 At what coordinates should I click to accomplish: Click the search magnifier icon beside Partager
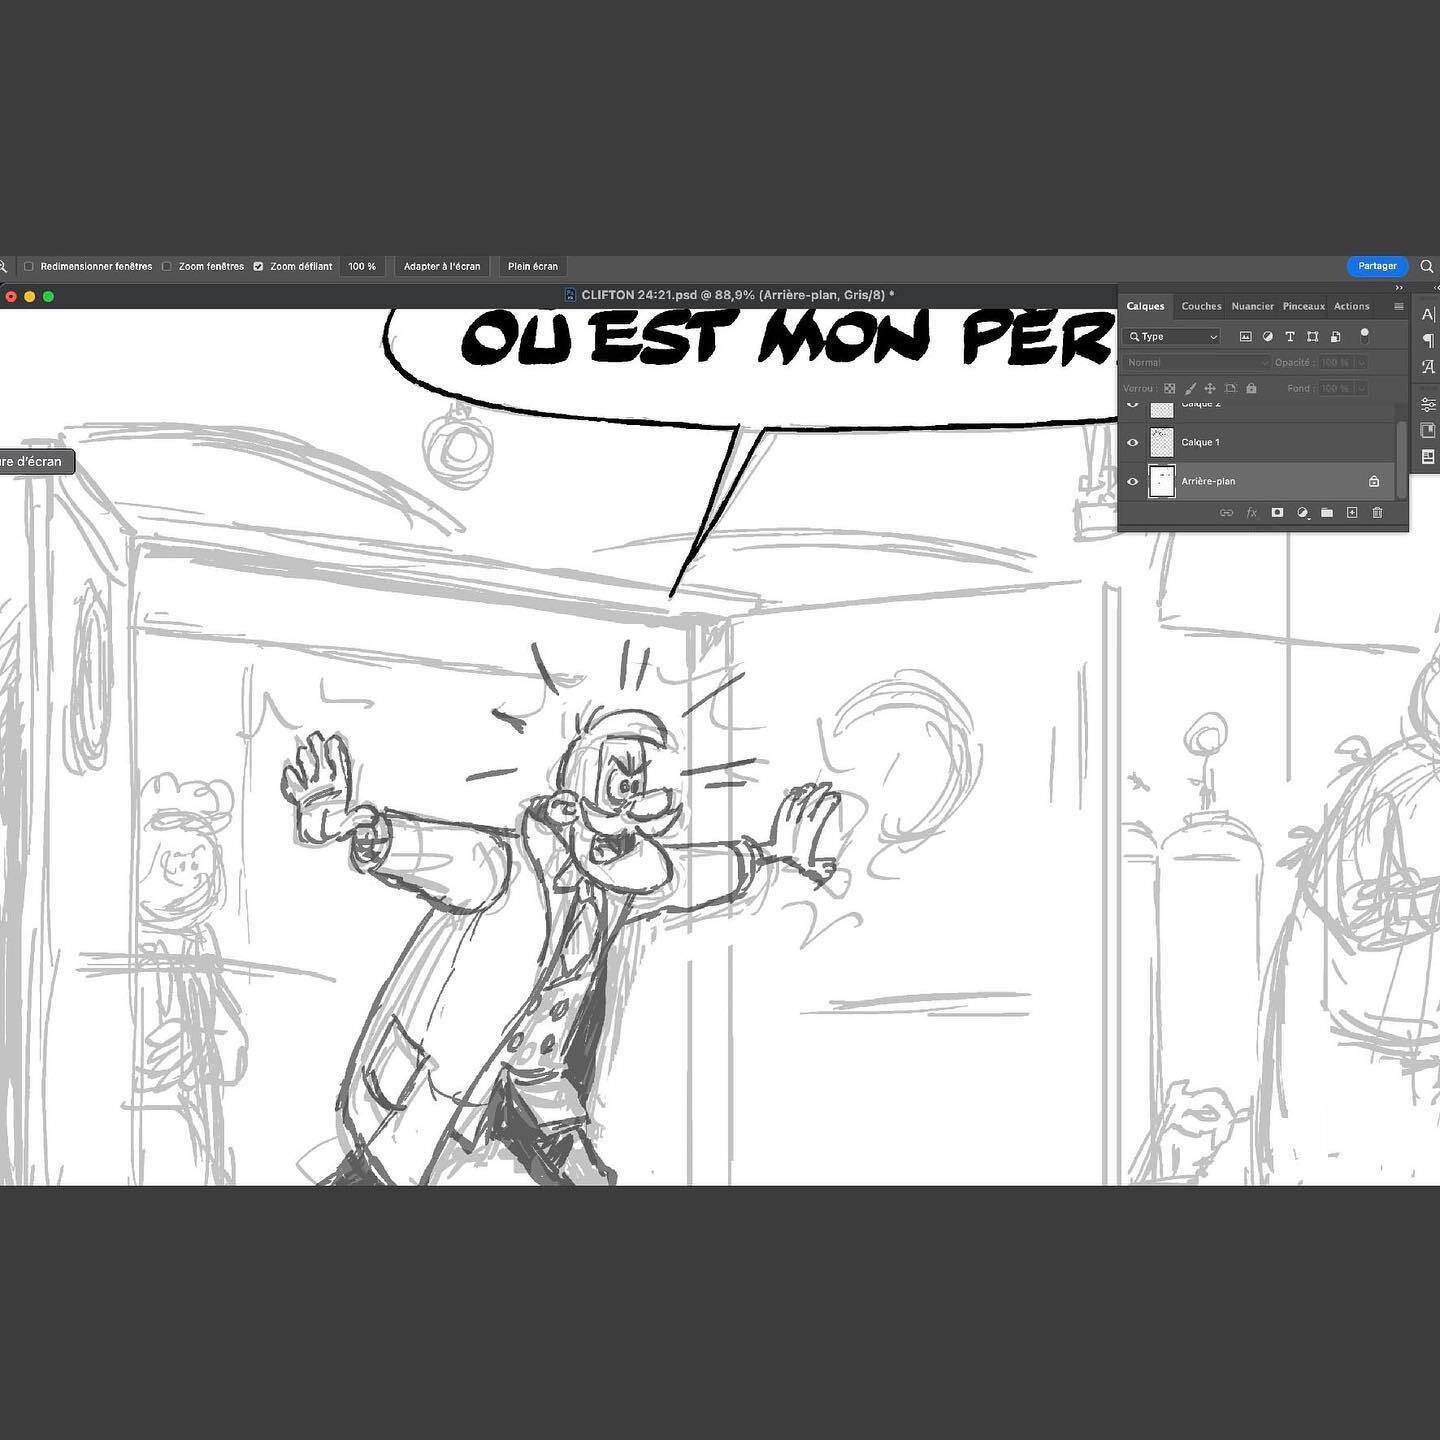click(1427, 266)
